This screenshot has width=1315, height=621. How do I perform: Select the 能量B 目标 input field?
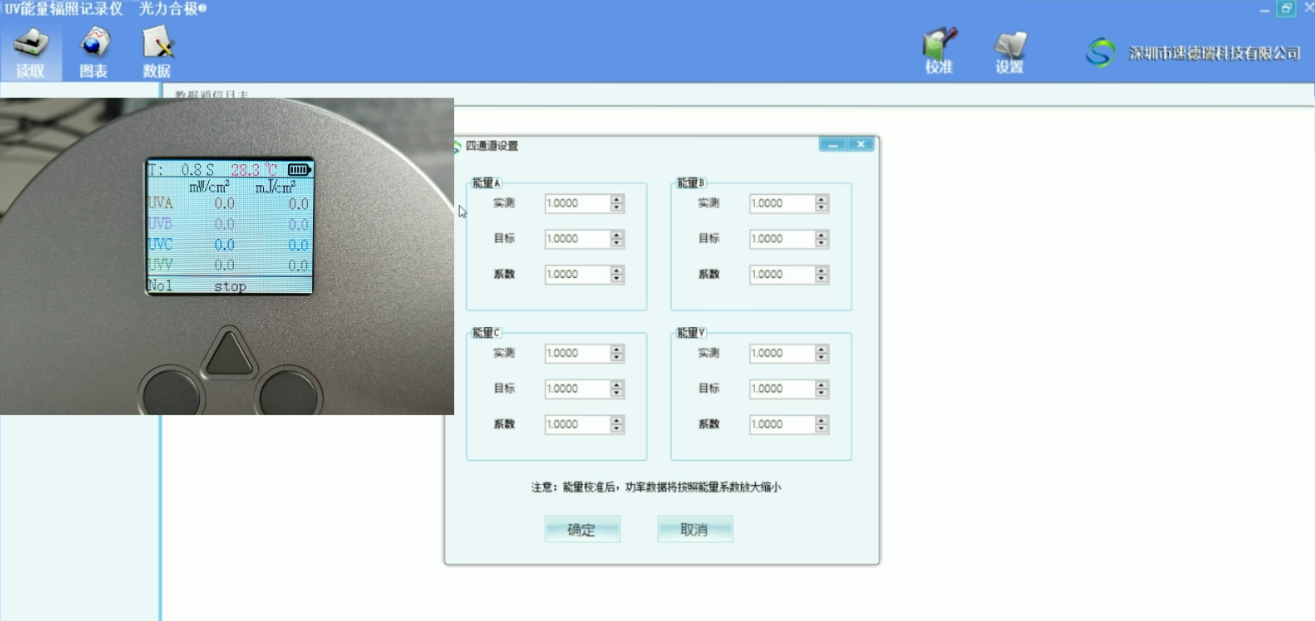[782, 239]
